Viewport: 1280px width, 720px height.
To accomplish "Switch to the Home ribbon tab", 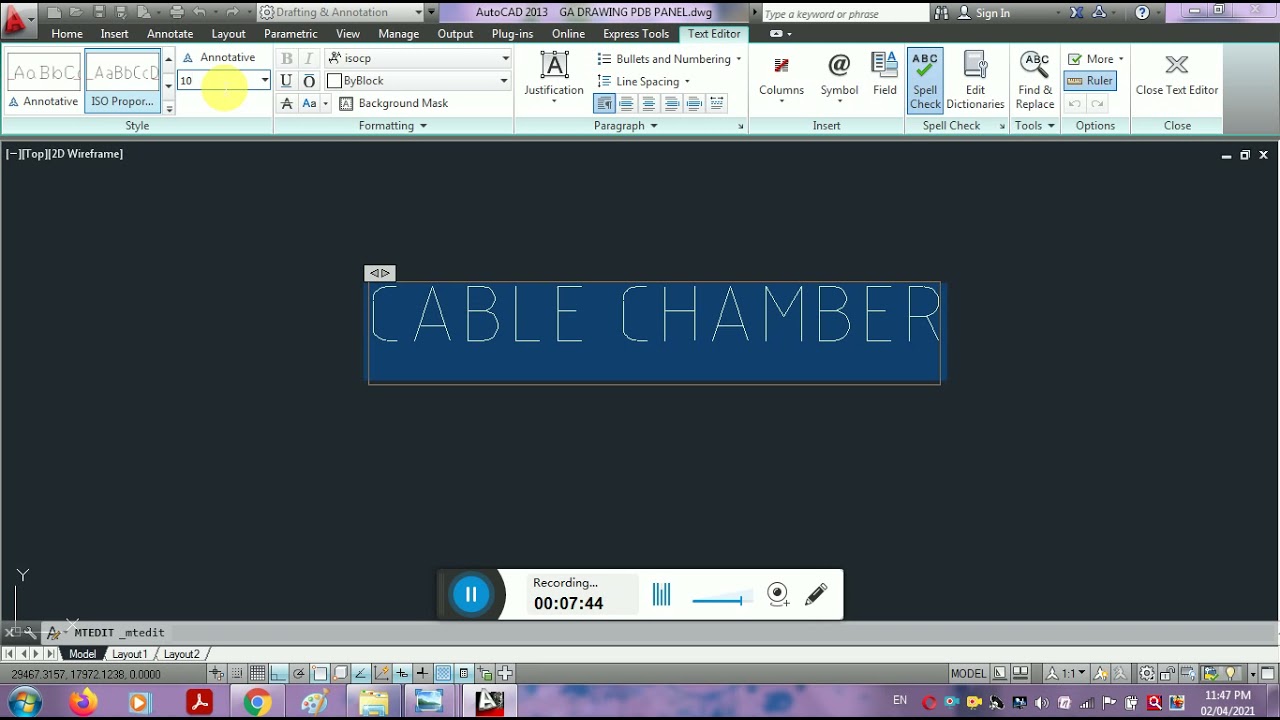I will [67, 34].
